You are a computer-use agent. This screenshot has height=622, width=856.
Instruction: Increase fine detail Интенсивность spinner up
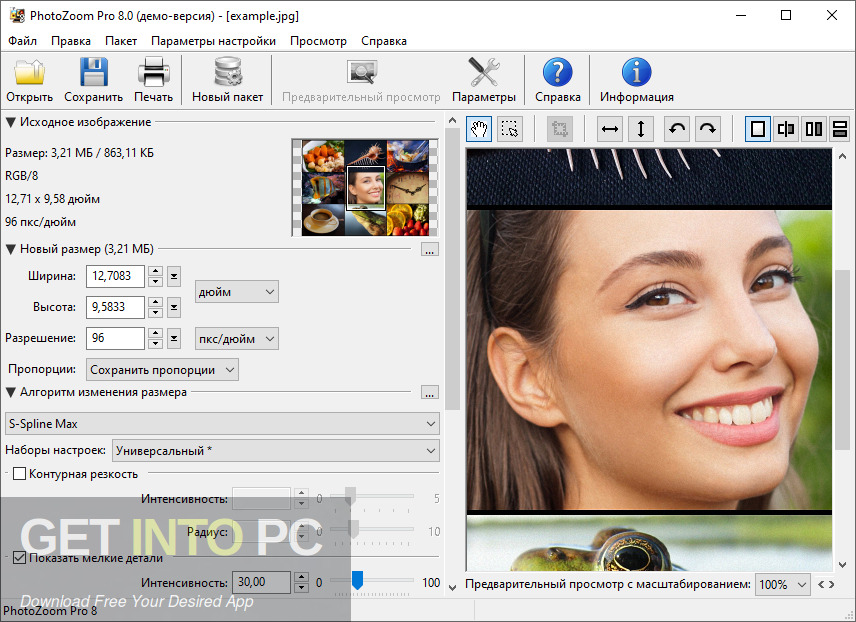tap(301, 578)
